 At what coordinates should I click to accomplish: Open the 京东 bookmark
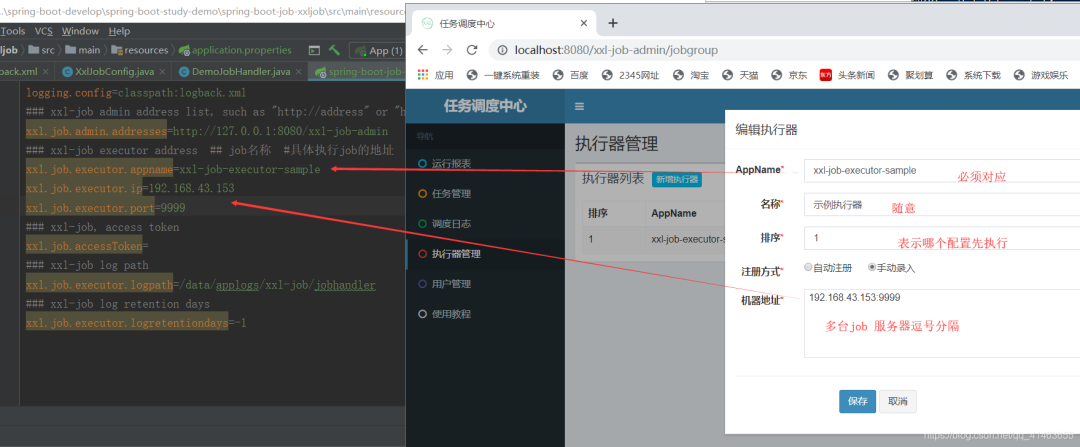789,75
